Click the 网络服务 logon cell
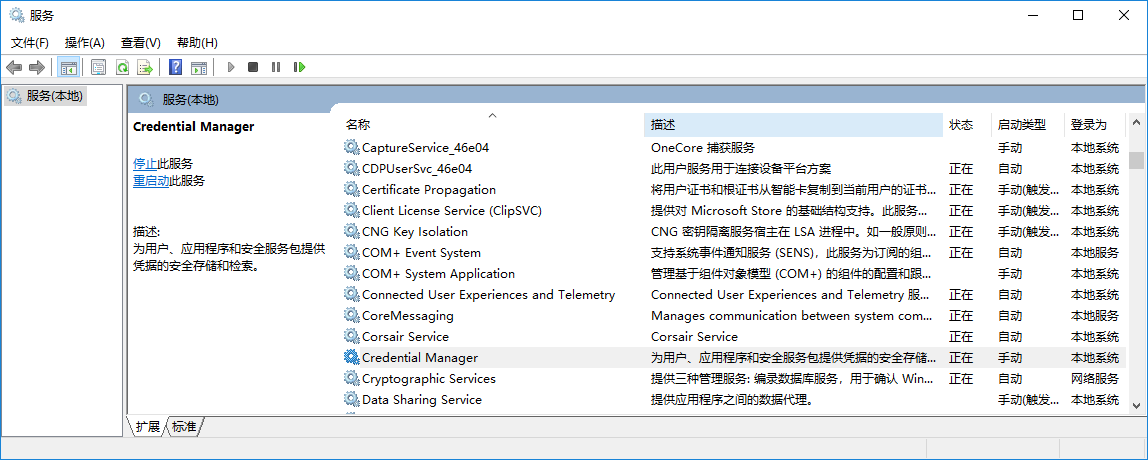Viewport: 1148px width, 460px height. [x=1095, y=379]
